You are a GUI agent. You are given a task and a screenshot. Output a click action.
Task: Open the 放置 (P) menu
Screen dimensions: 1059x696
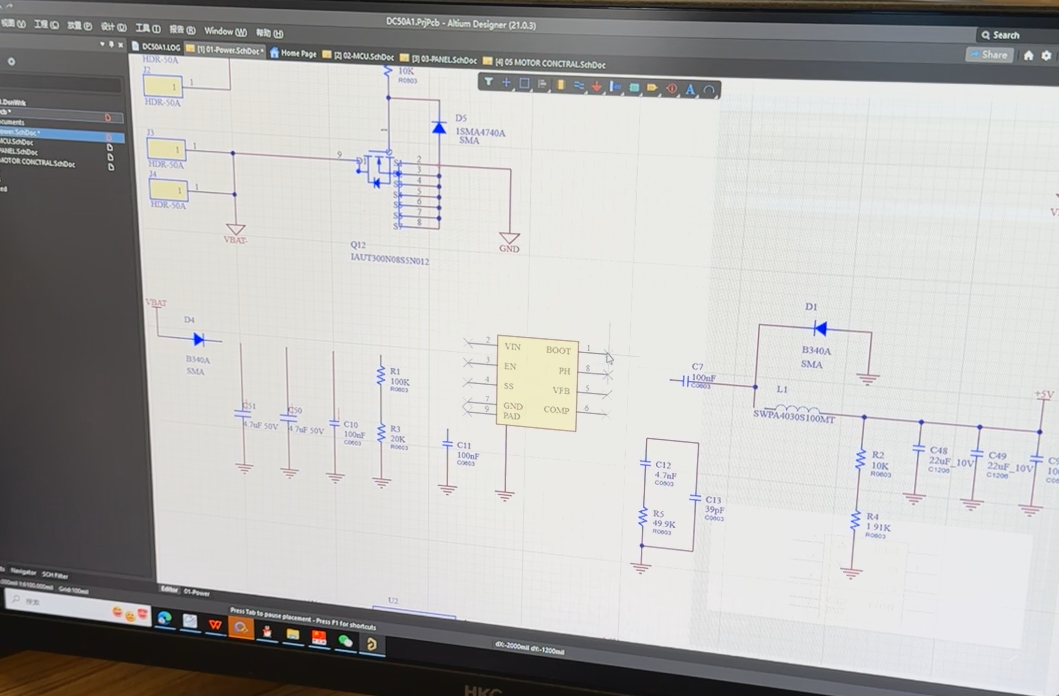coord(80,26)
